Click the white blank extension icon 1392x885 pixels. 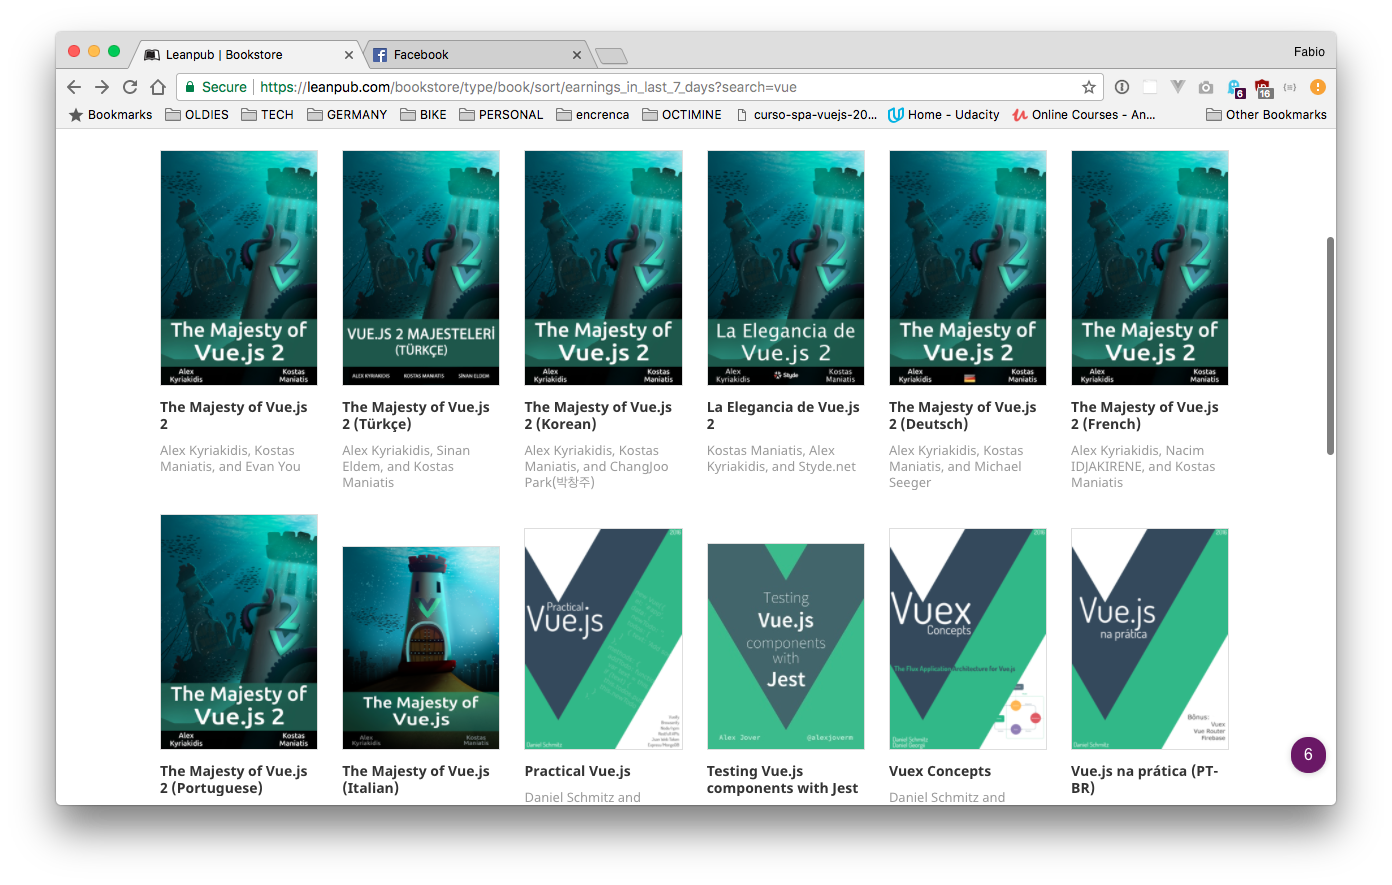point(1150,87)
